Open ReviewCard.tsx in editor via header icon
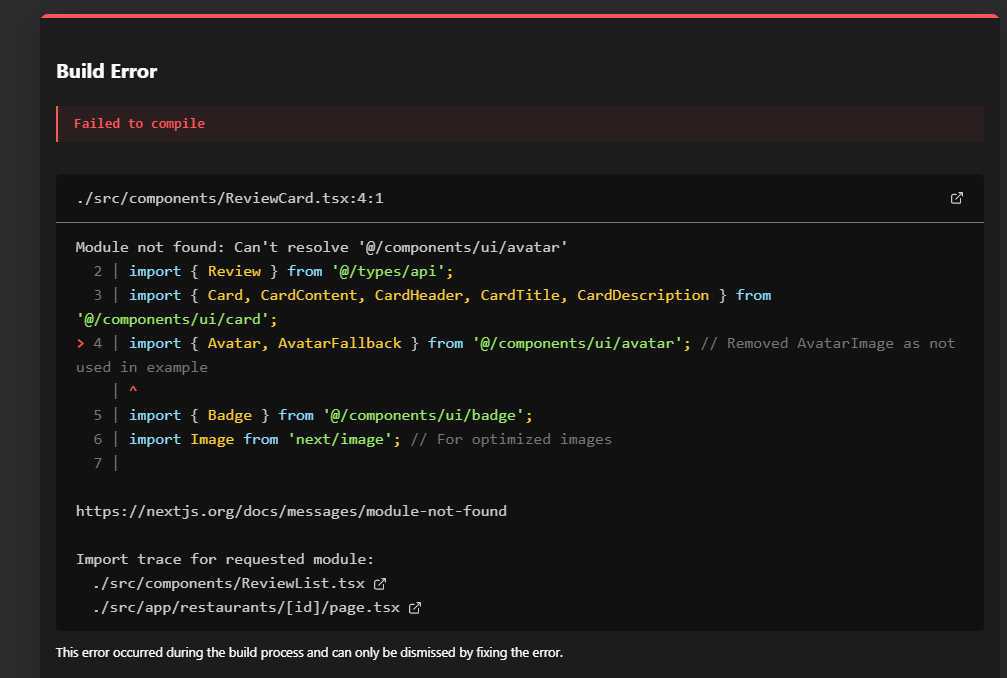 (956, 198)
